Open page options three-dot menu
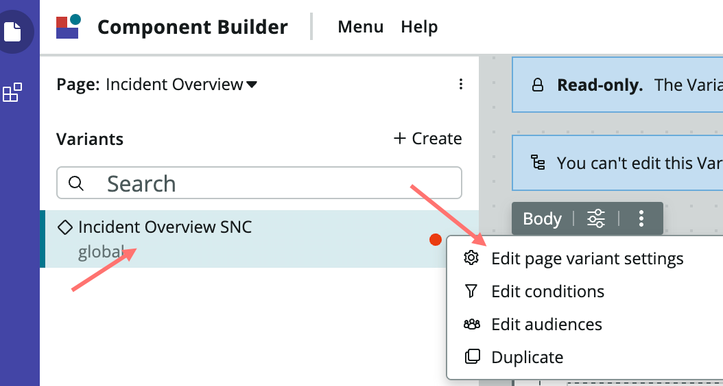 [x=460, y=84]
